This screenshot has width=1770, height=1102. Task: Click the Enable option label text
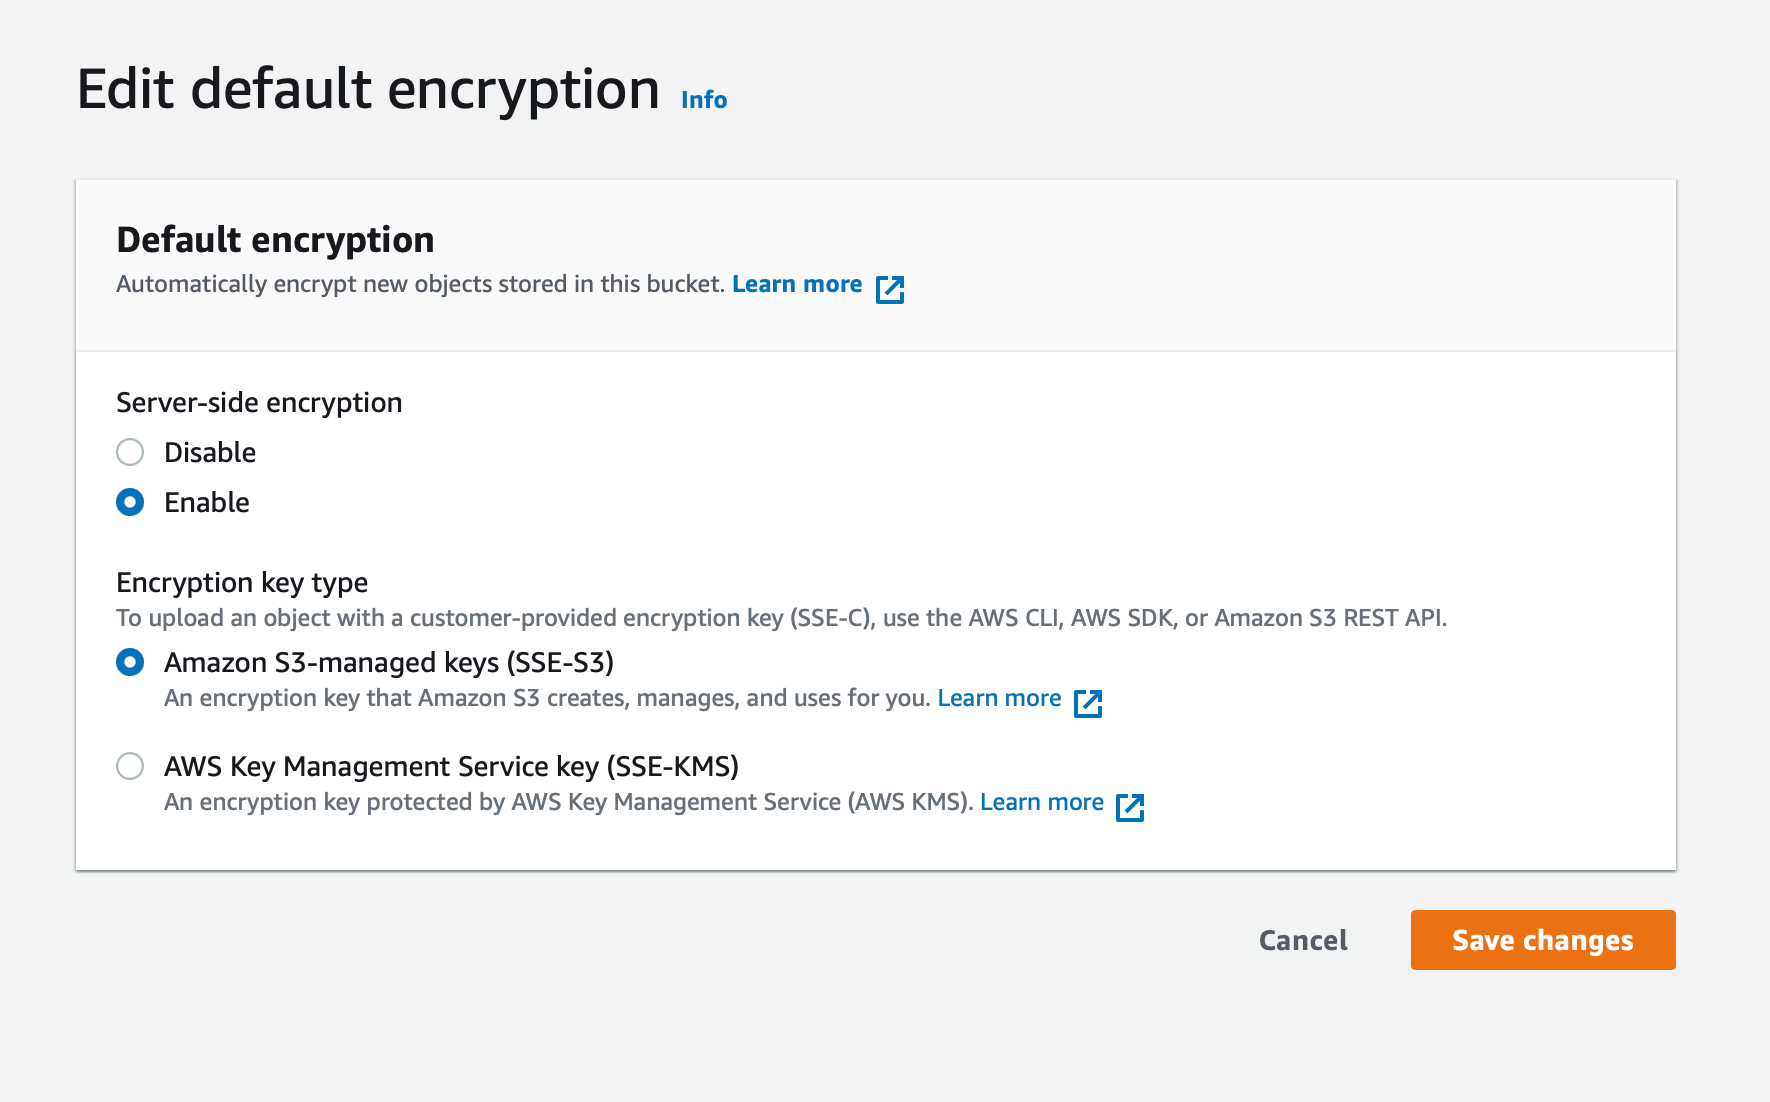pos(207,502)
